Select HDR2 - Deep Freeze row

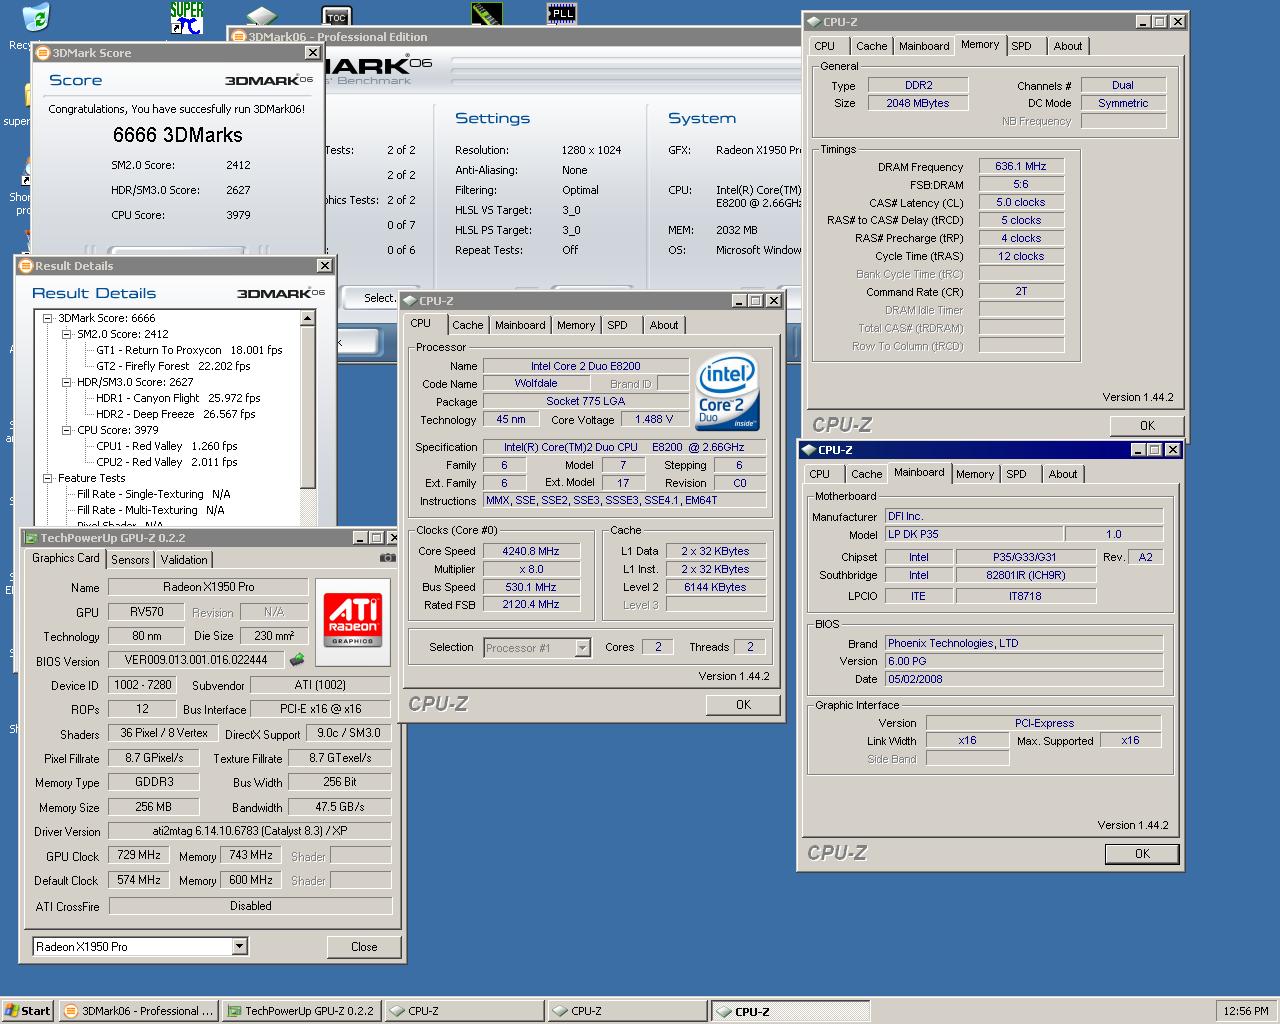[x=176, y=414]
